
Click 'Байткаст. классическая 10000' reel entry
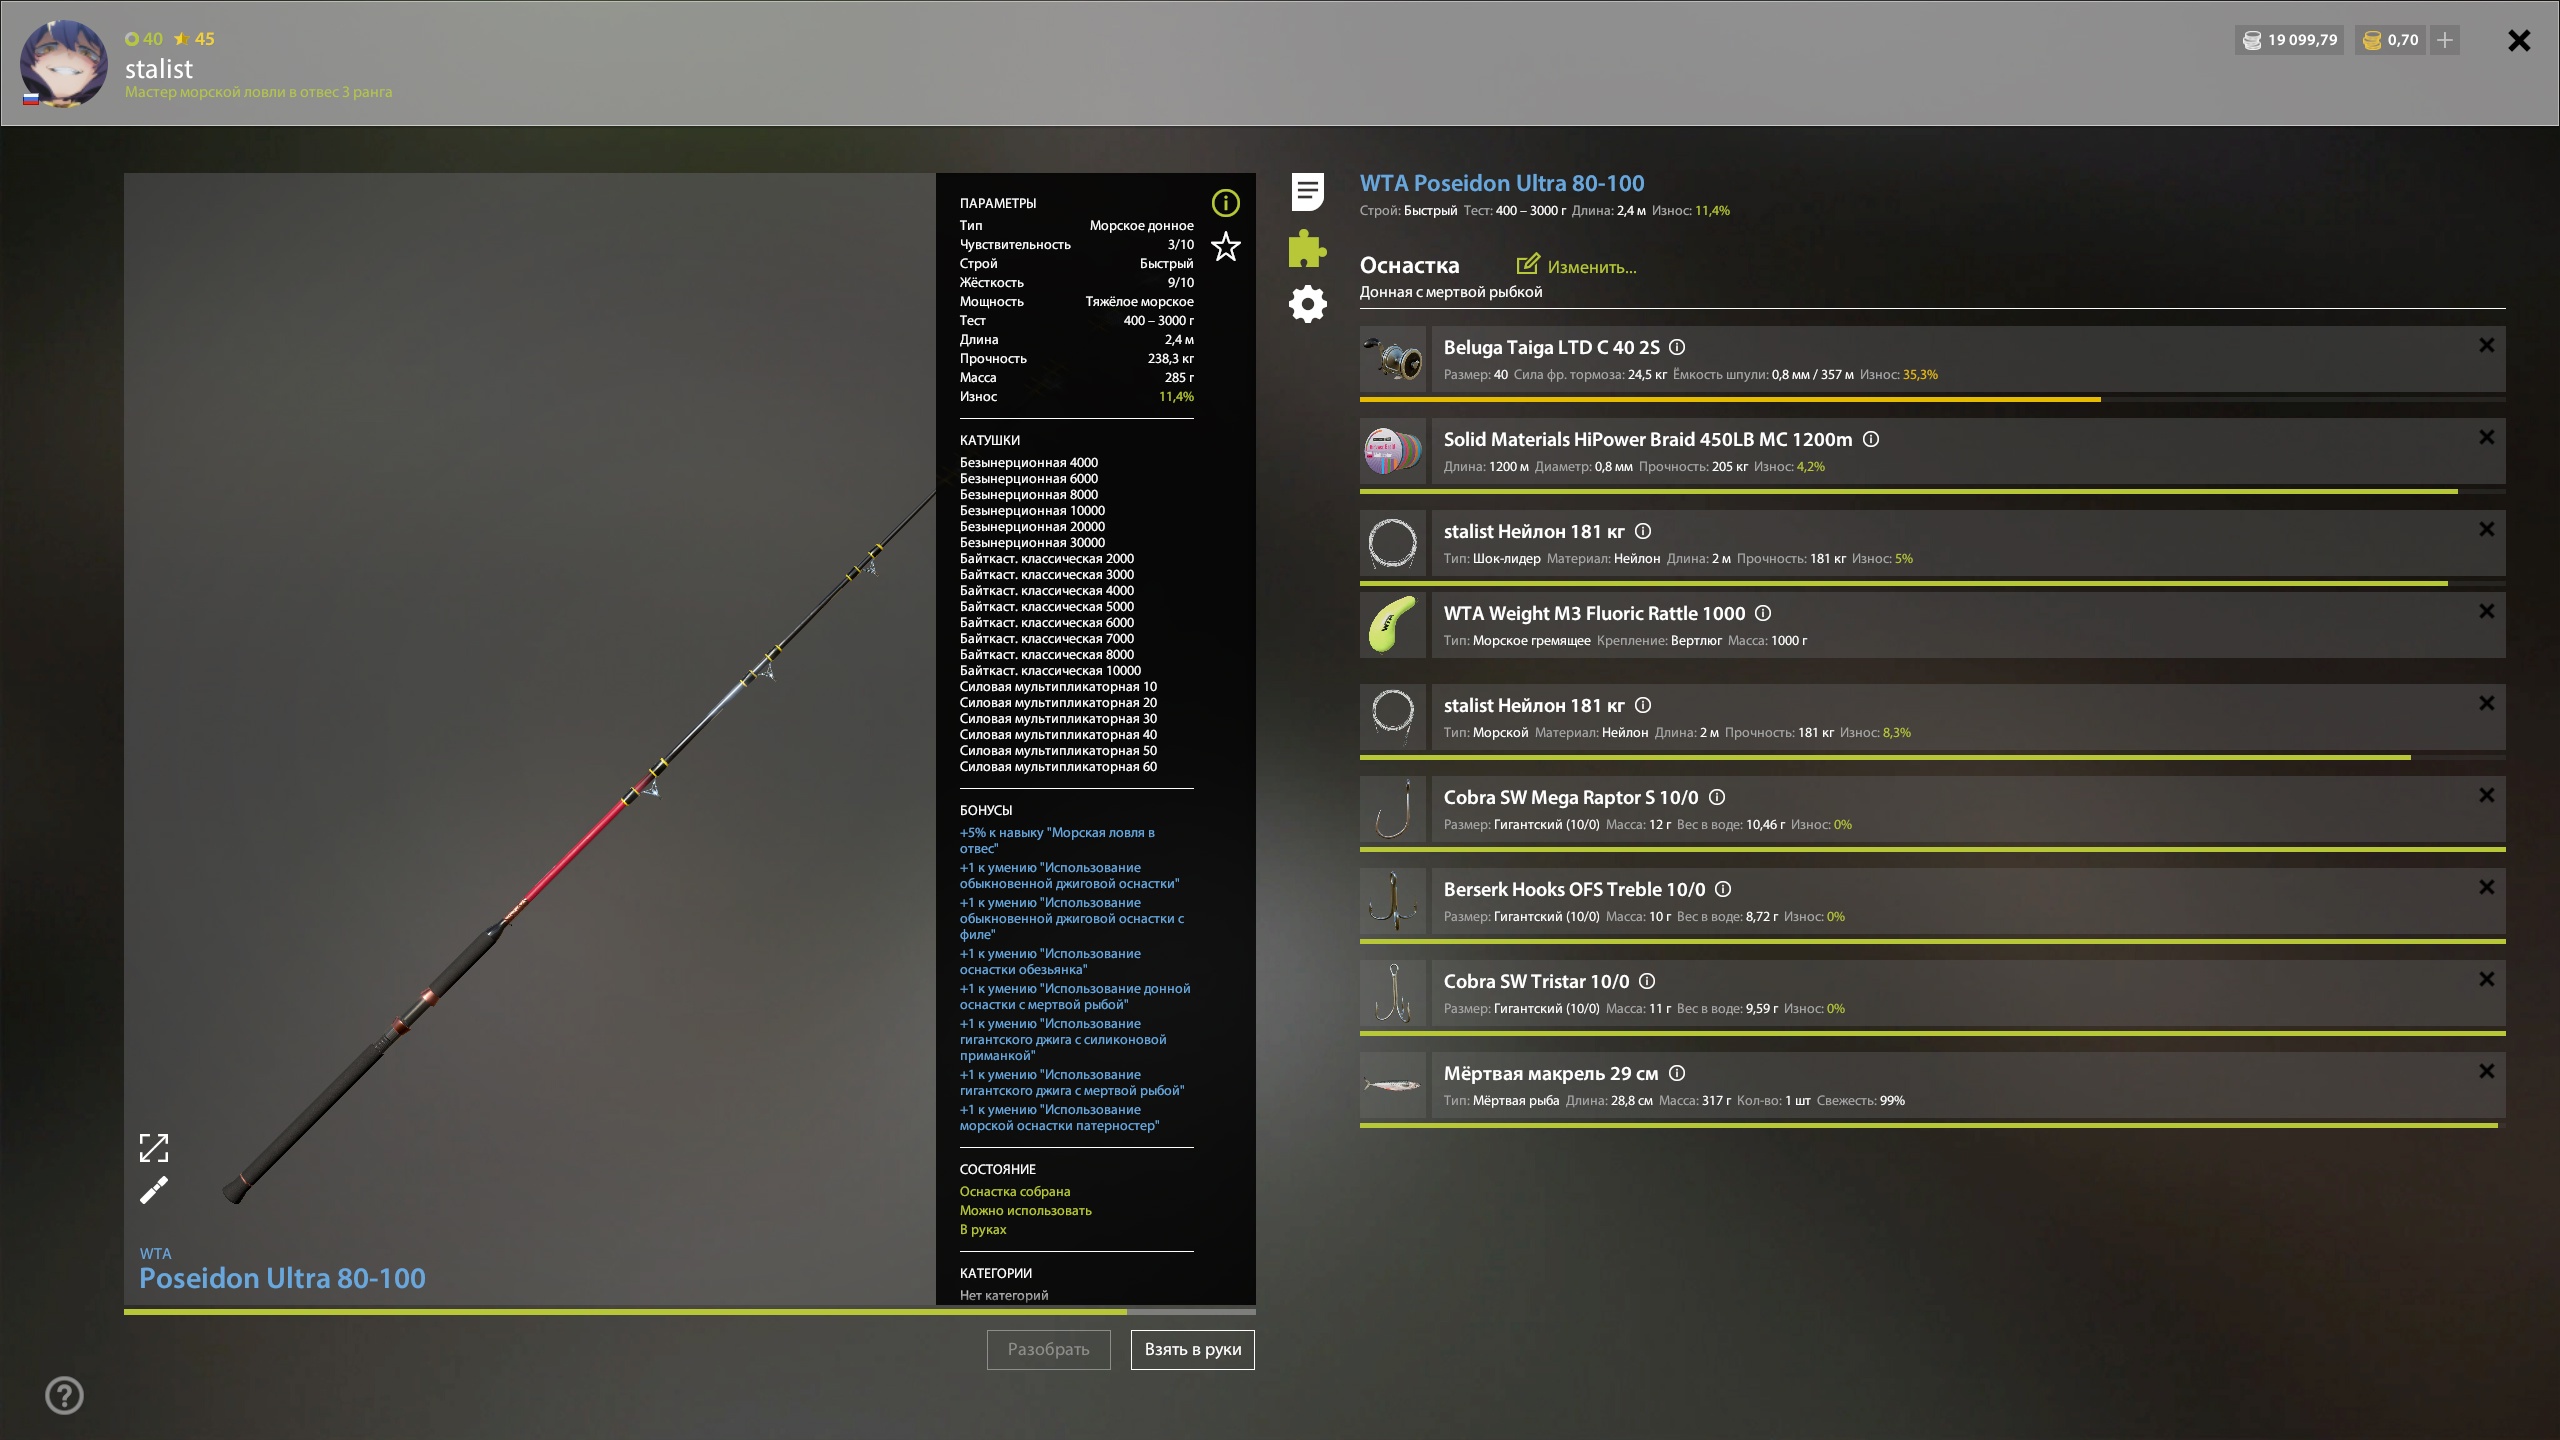click(x=1050, y=670)
